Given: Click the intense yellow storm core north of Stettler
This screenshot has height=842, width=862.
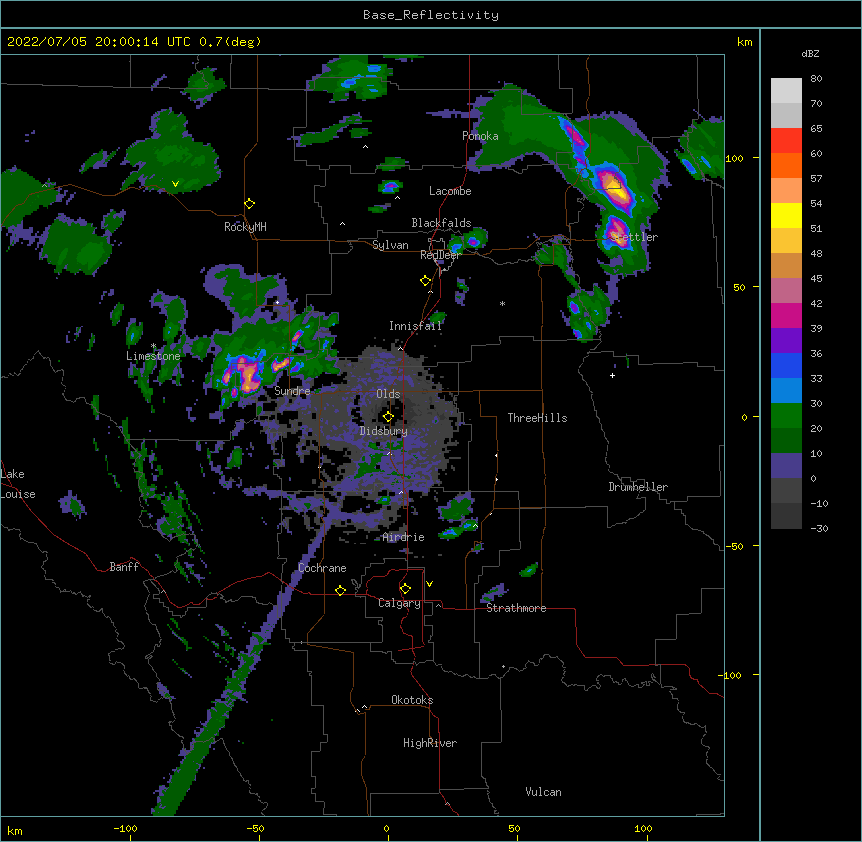Looking at the screenshot, I should click(x=616, y=189).
